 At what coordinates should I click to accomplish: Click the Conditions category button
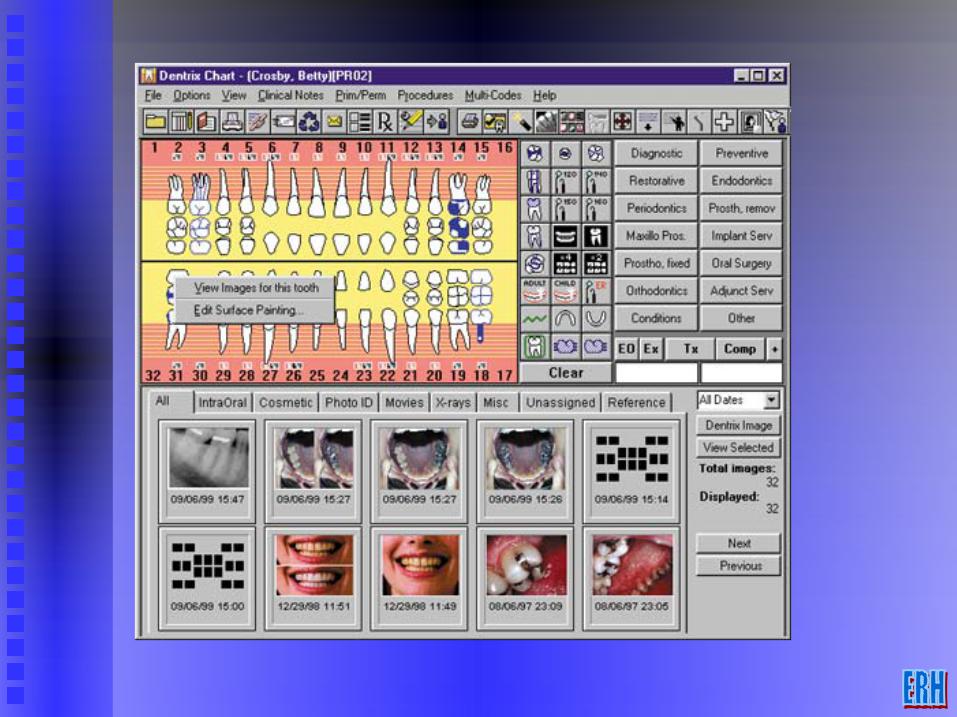pyautogui.click(x=656, y=318)
